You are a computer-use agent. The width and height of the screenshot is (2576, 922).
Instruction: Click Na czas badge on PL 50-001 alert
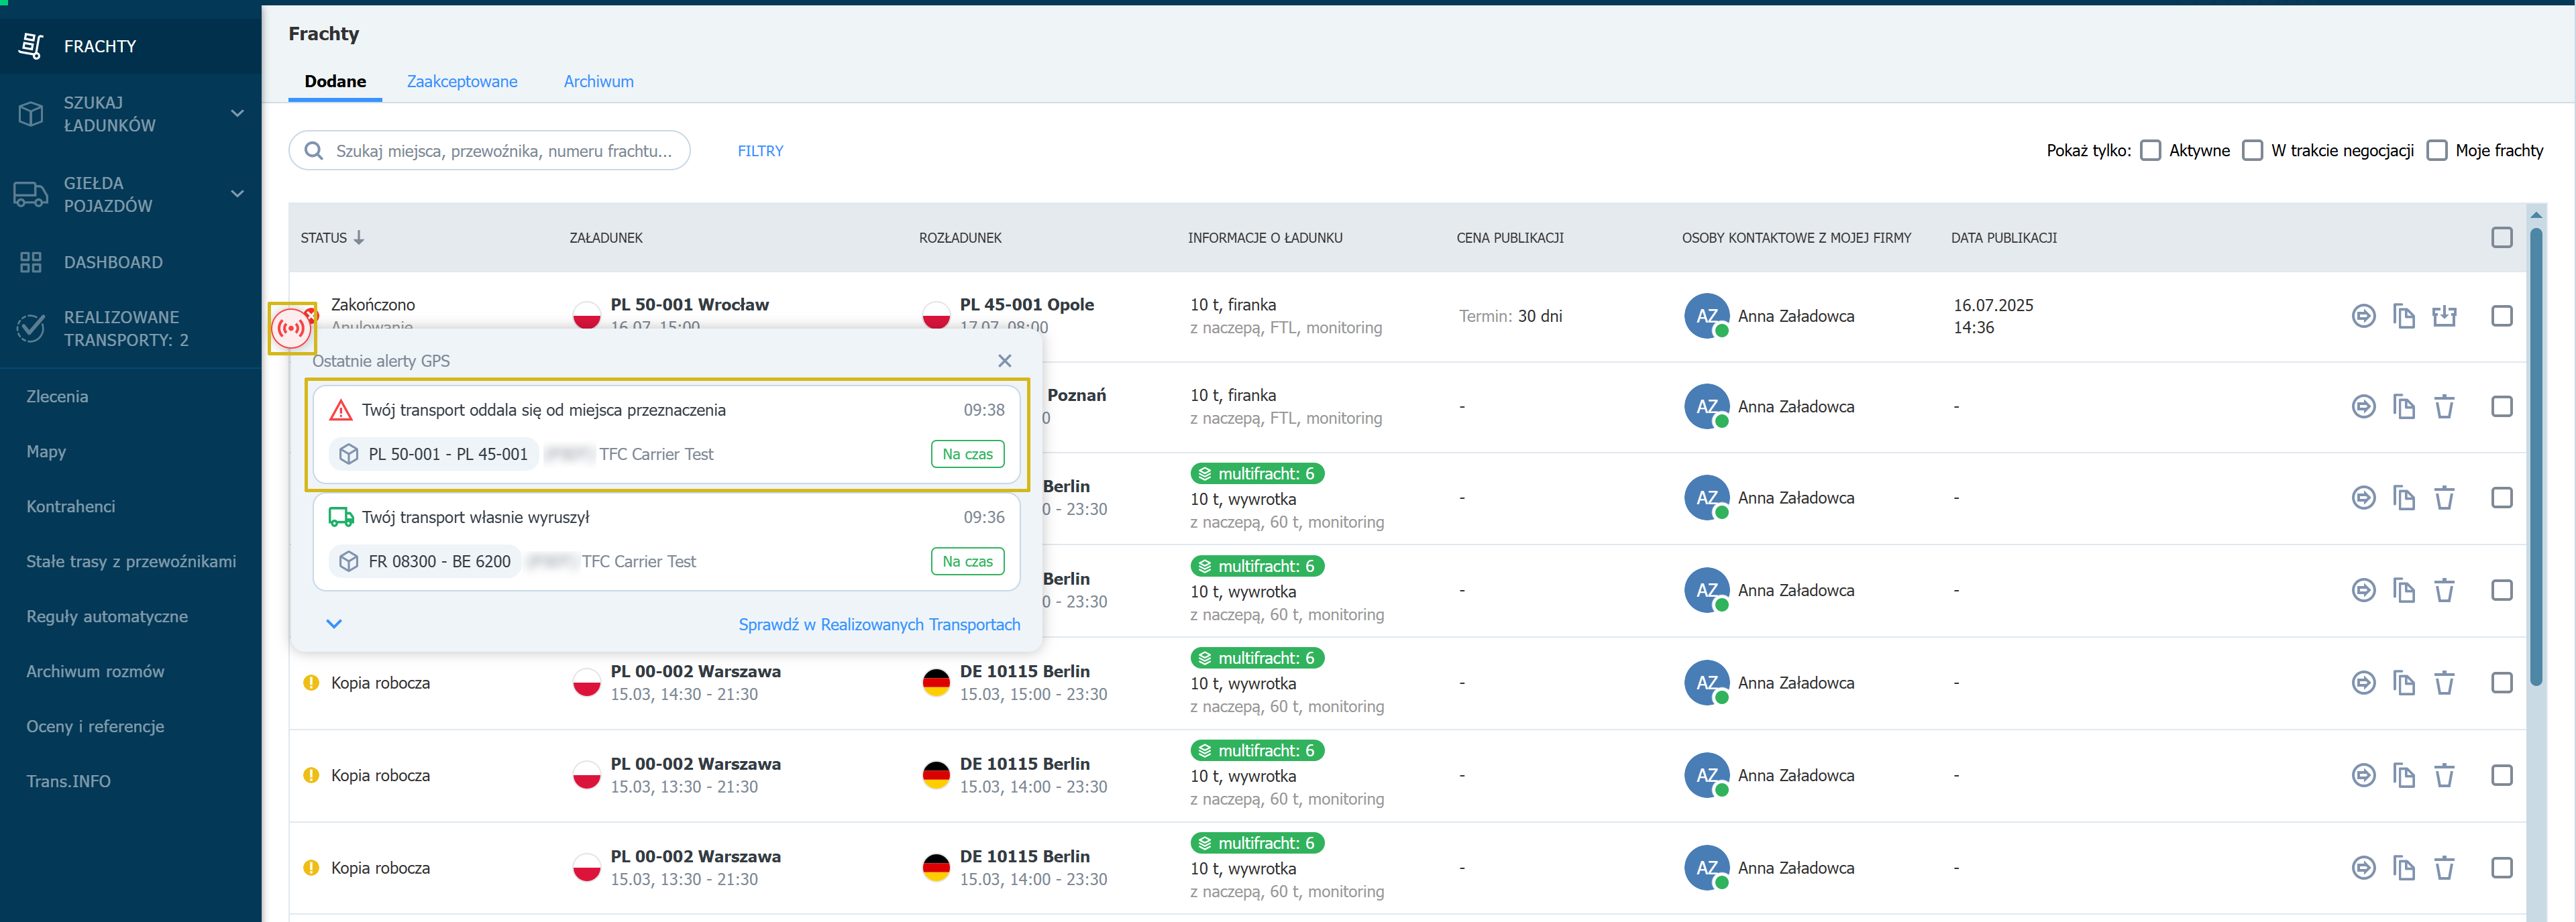(967, 454)
